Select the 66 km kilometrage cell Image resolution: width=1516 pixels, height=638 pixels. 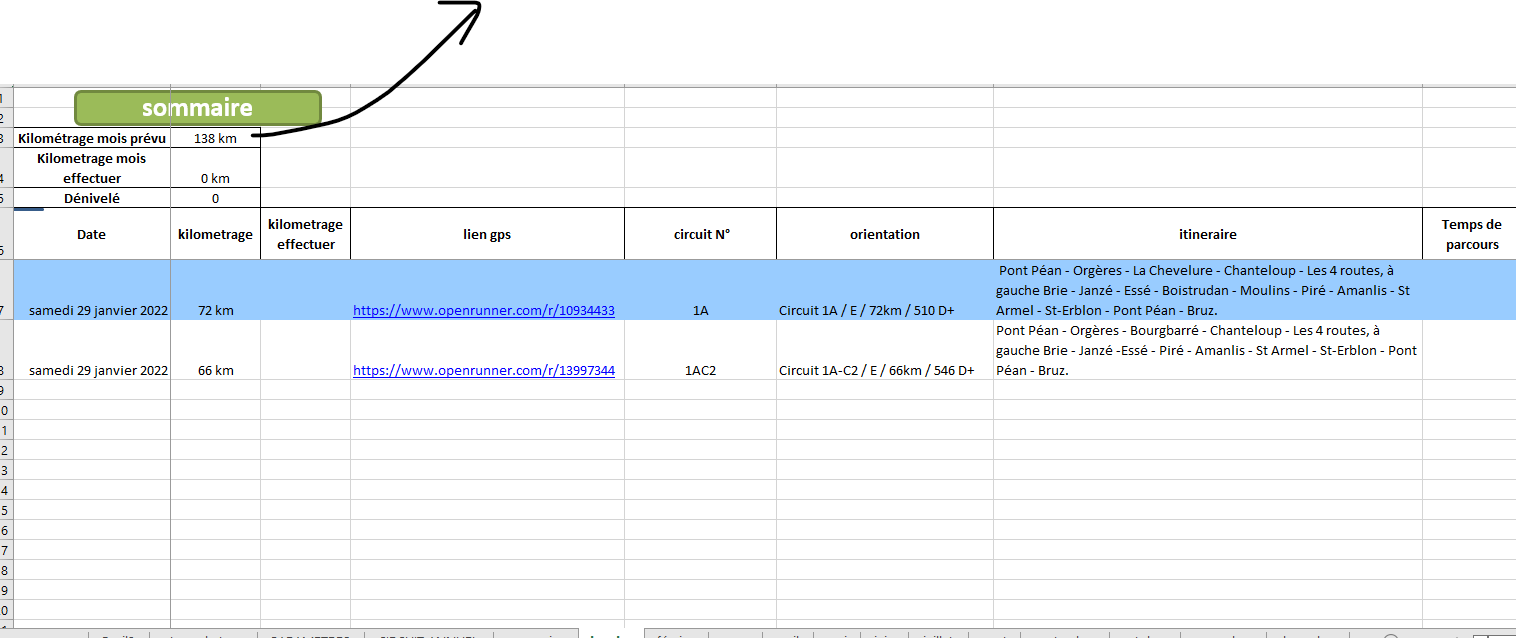(215, 371)
